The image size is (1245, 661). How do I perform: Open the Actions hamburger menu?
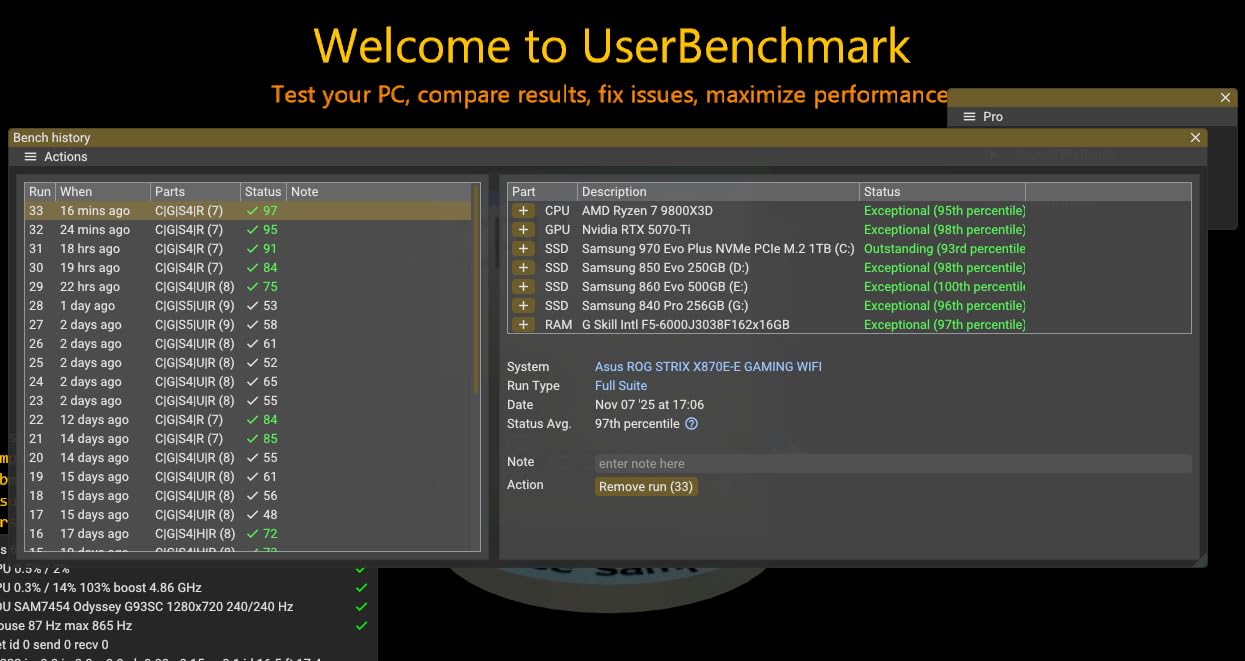pos(31,157)
